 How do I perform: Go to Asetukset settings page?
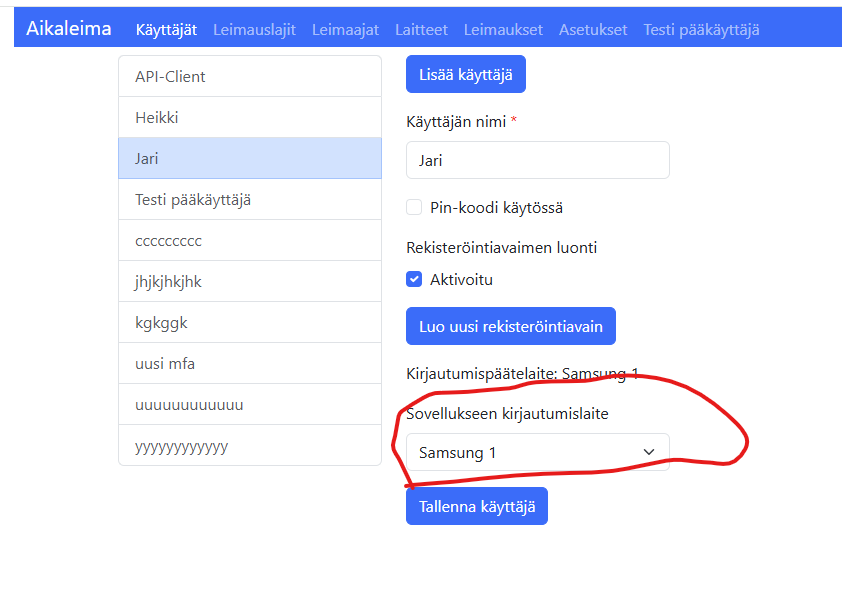pyautogui.click(x=593, y=29)
